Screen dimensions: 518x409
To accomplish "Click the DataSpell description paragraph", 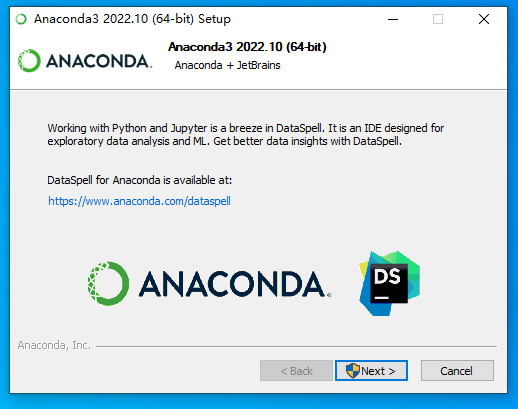I will pyautogui.click(x=246, y=135).
